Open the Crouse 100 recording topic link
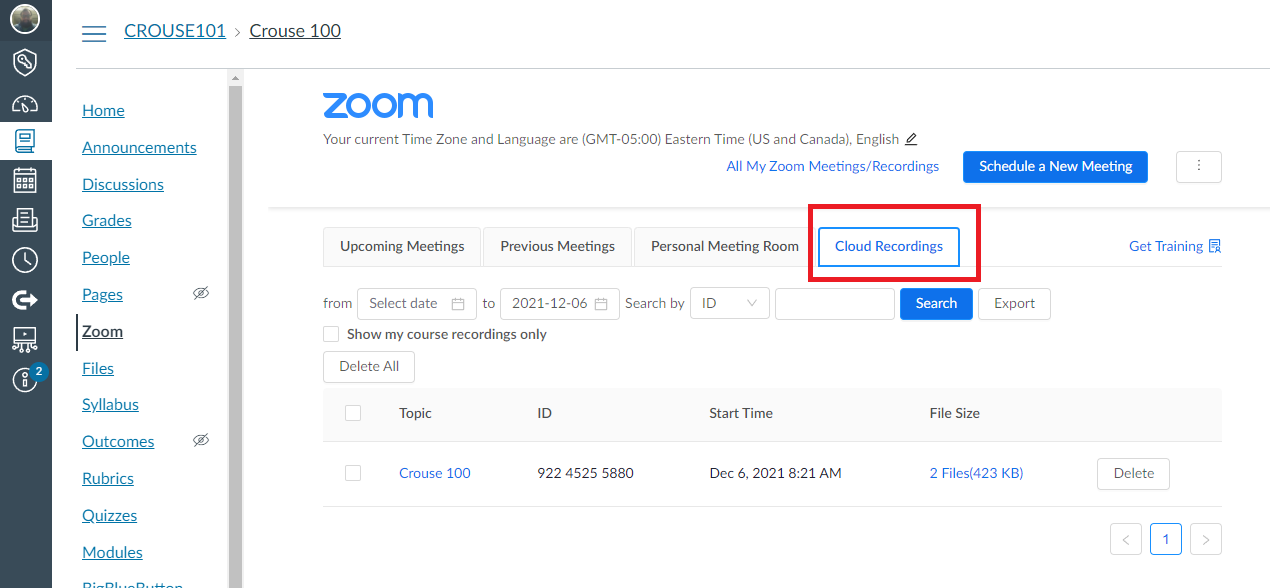This screenshot has height=588, width=1270. 434,473
